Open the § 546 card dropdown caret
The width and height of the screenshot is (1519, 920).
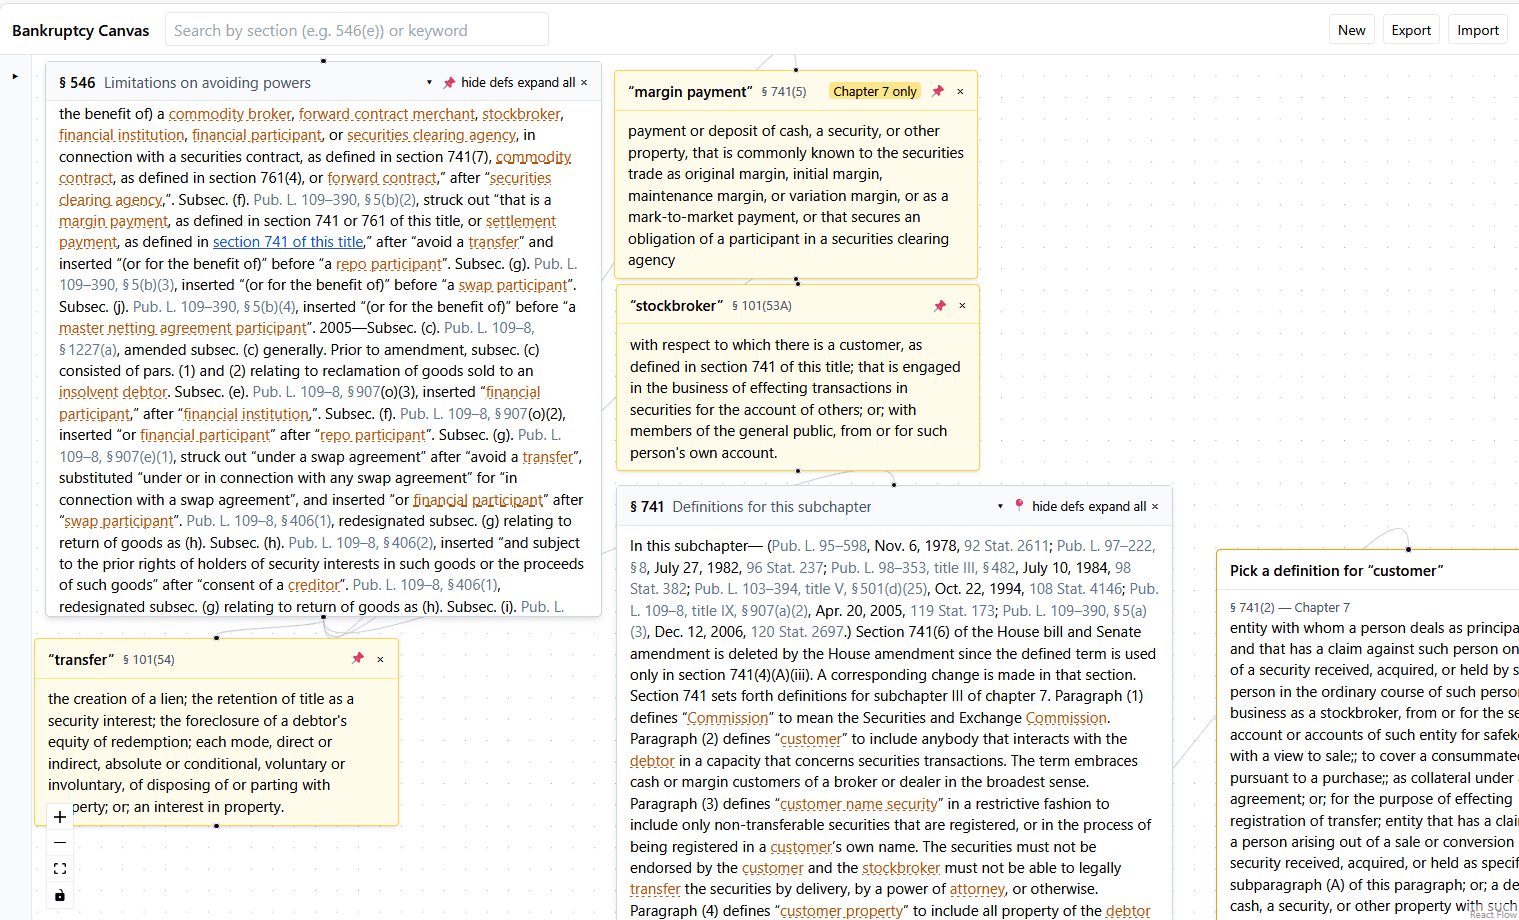pyautogui.click(x=430, y=83)
